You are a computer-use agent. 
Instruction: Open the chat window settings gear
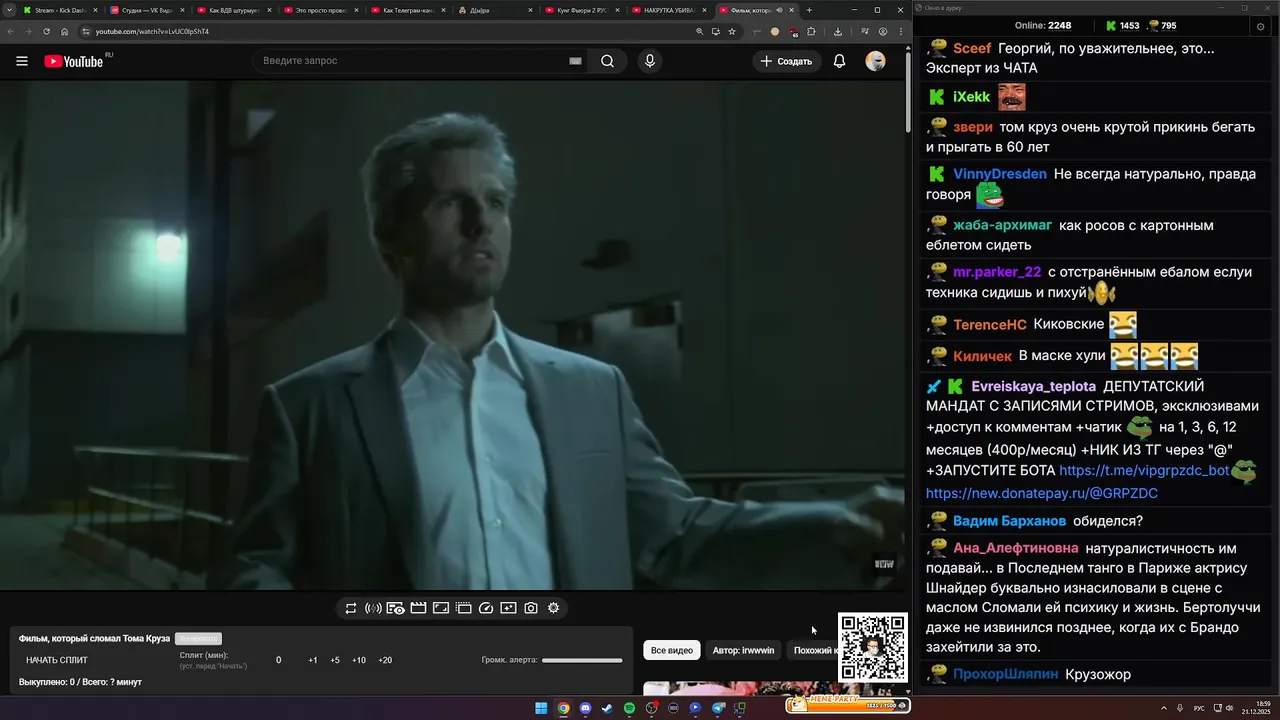1260,26
